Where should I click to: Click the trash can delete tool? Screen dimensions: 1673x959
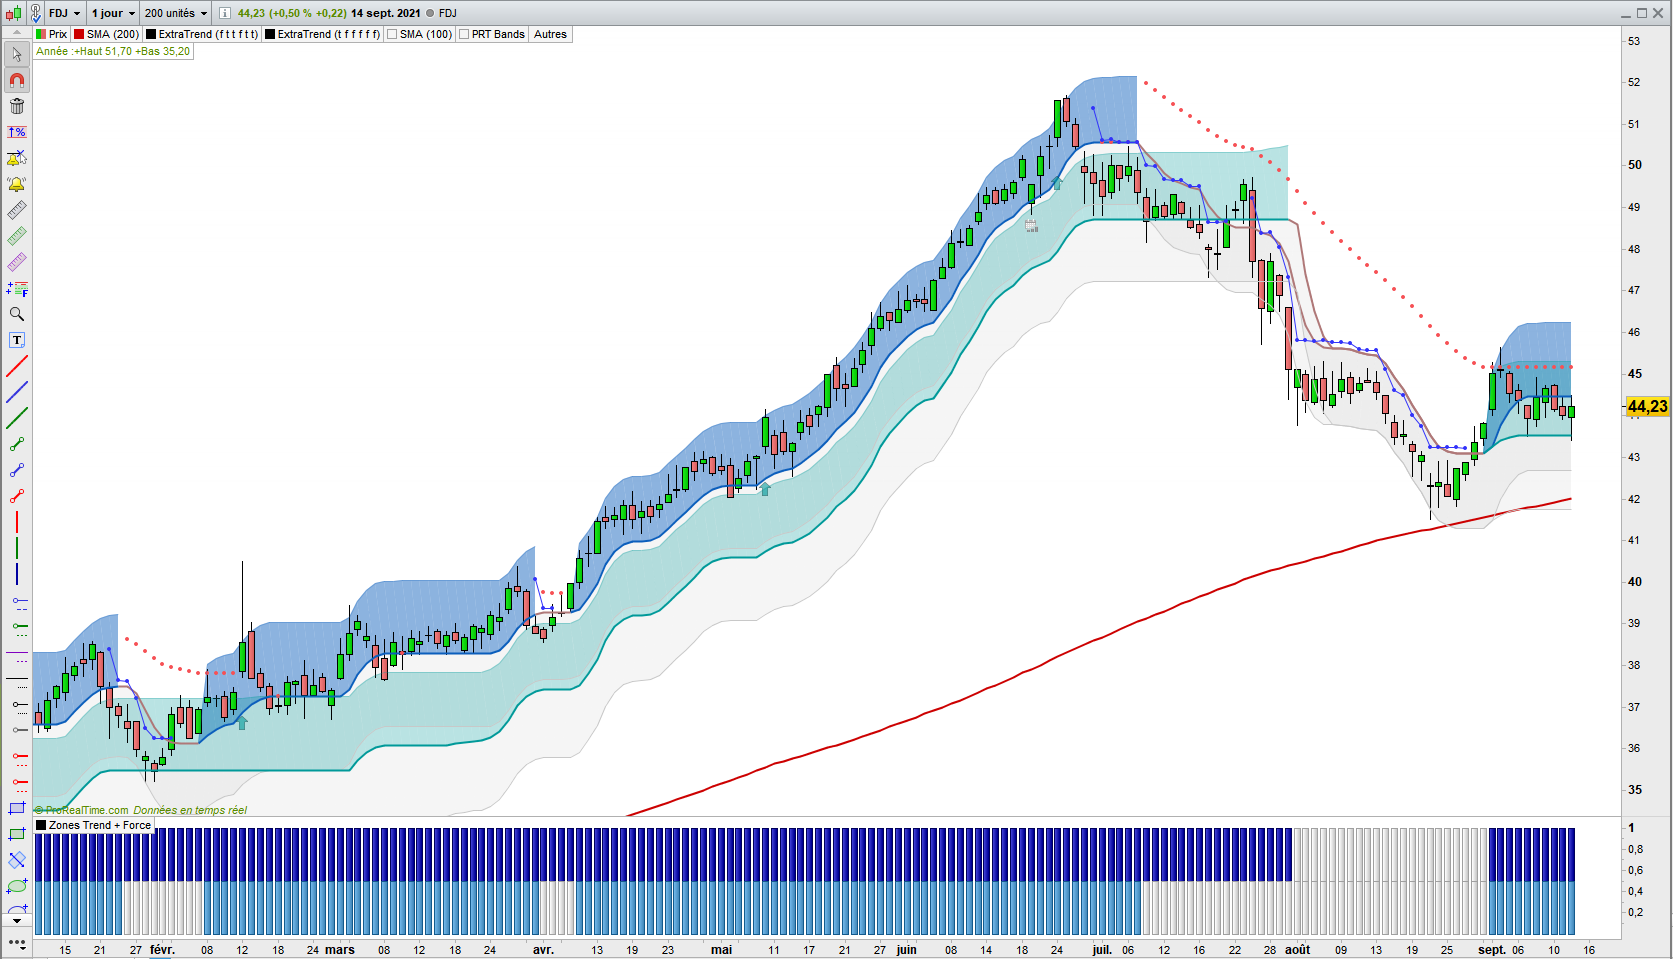(17, 106)
